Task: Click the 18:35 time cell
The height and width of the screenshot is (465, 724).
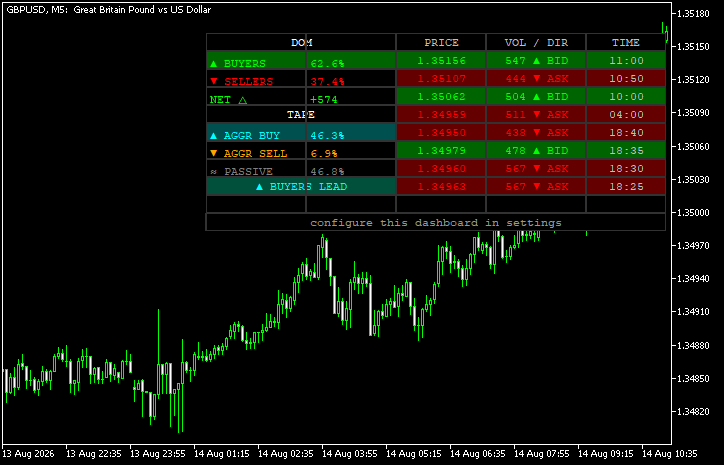Action: (626, 151)
